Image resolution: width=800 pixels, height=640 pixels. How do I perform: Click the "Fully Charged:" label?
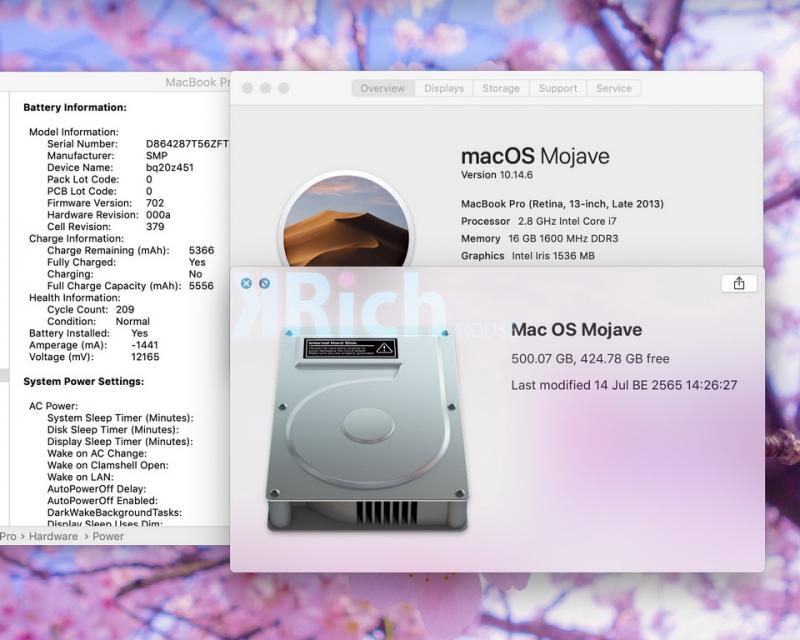[82, 262]
